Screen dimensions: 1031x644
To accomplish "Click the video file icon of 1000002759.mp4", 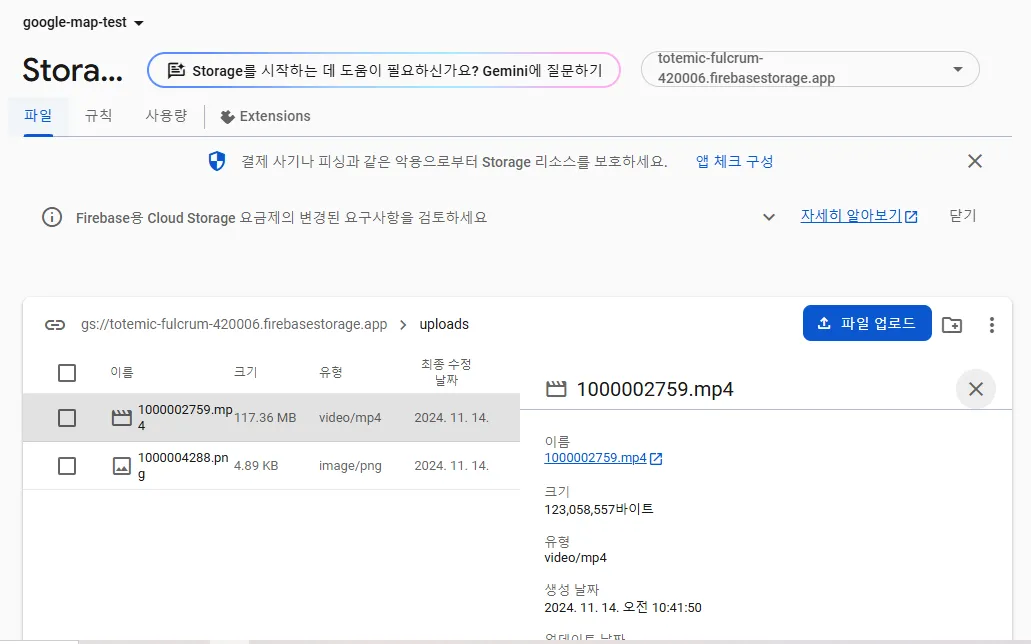I will pos(122,418).
